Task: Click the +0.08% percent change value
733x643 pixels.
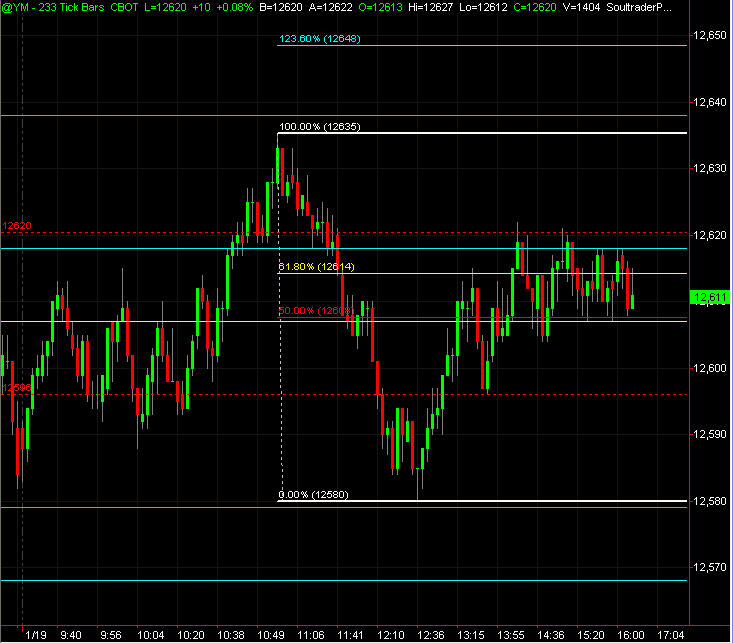Action: click(x=234, y=7)
